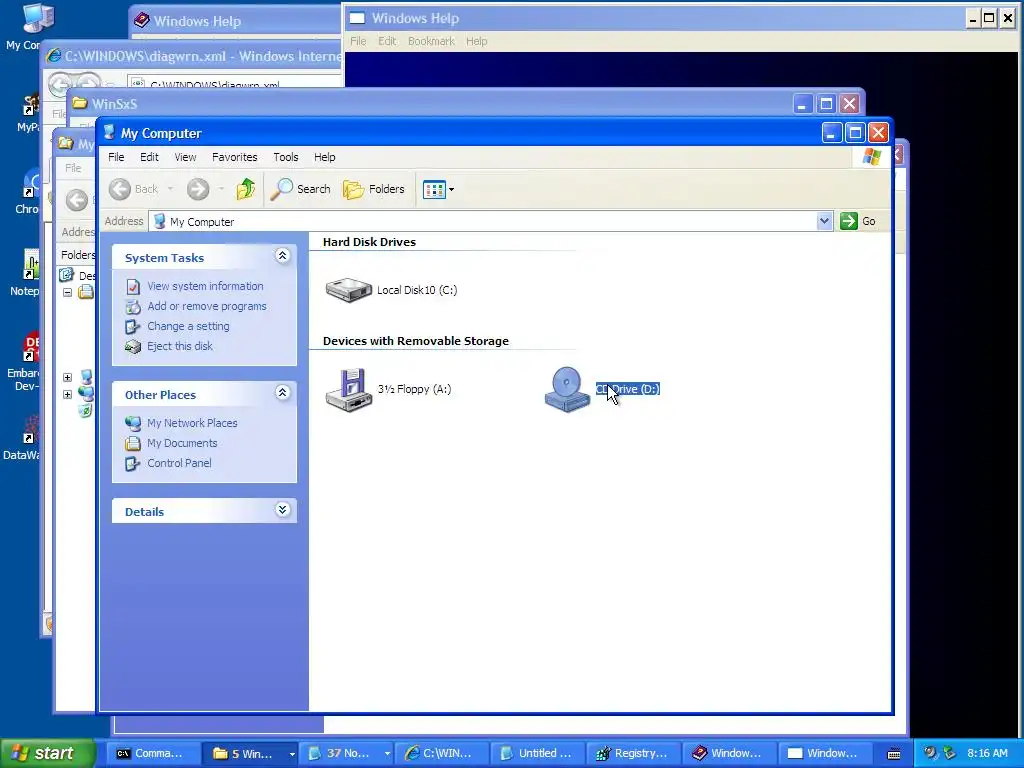Open the Address bar dropdown
The width and height of the screenshot is (1024, 768).
[x=824, y=221]
